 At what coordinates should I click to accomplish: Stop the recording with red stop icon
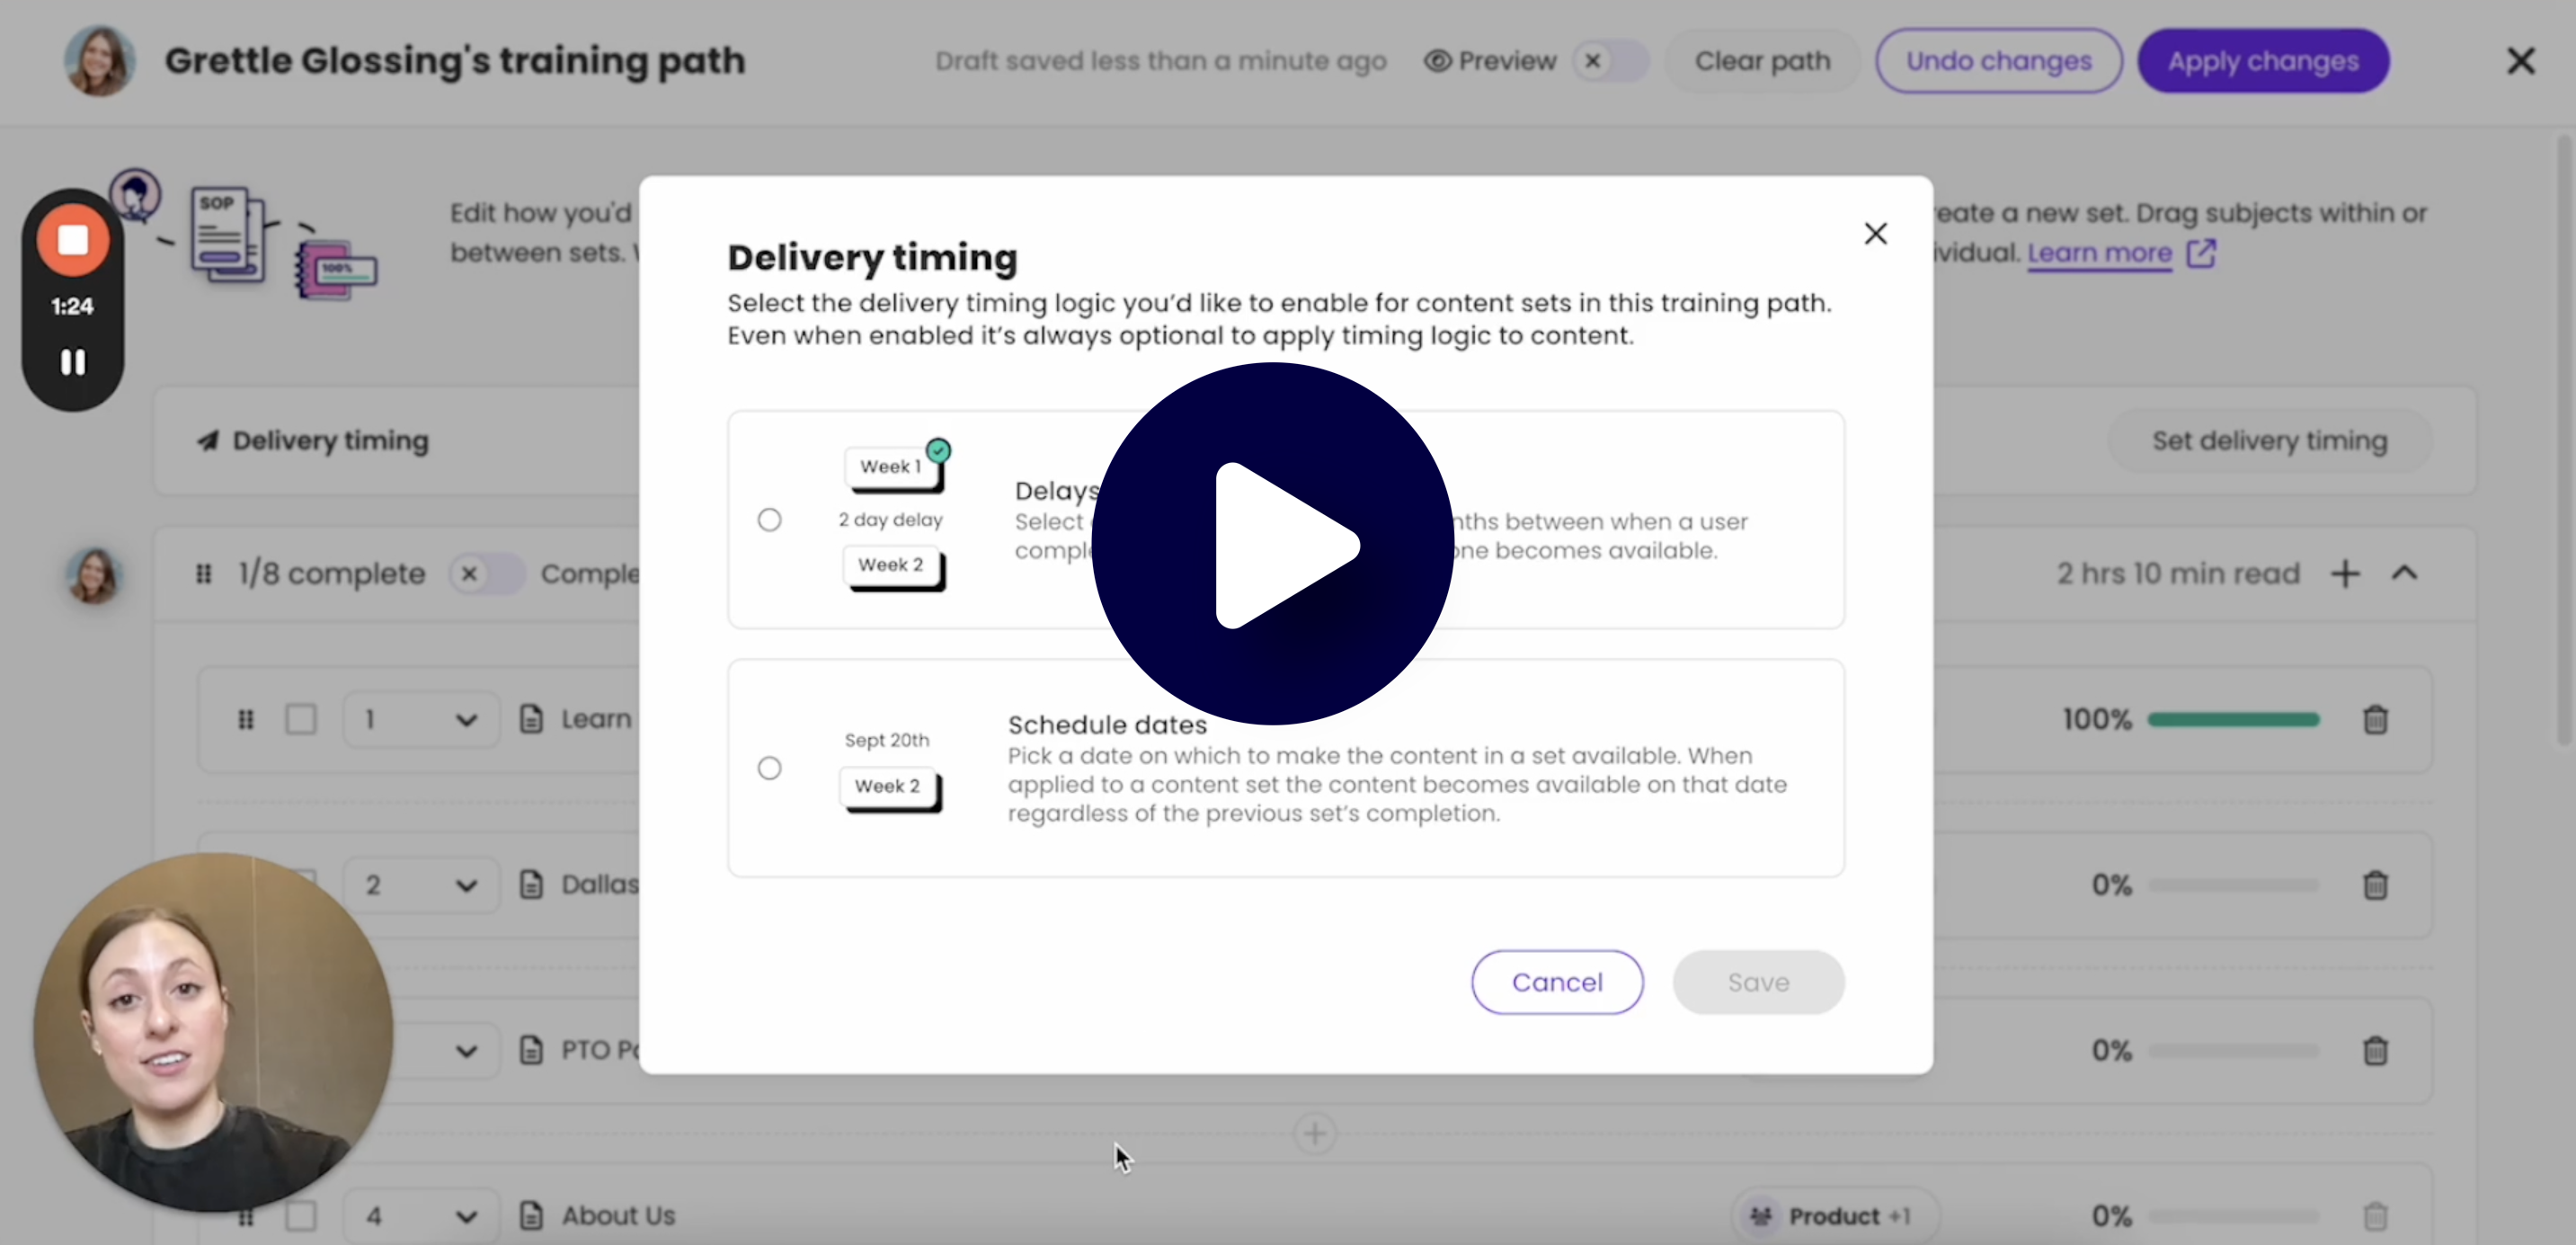coord(72,240)
